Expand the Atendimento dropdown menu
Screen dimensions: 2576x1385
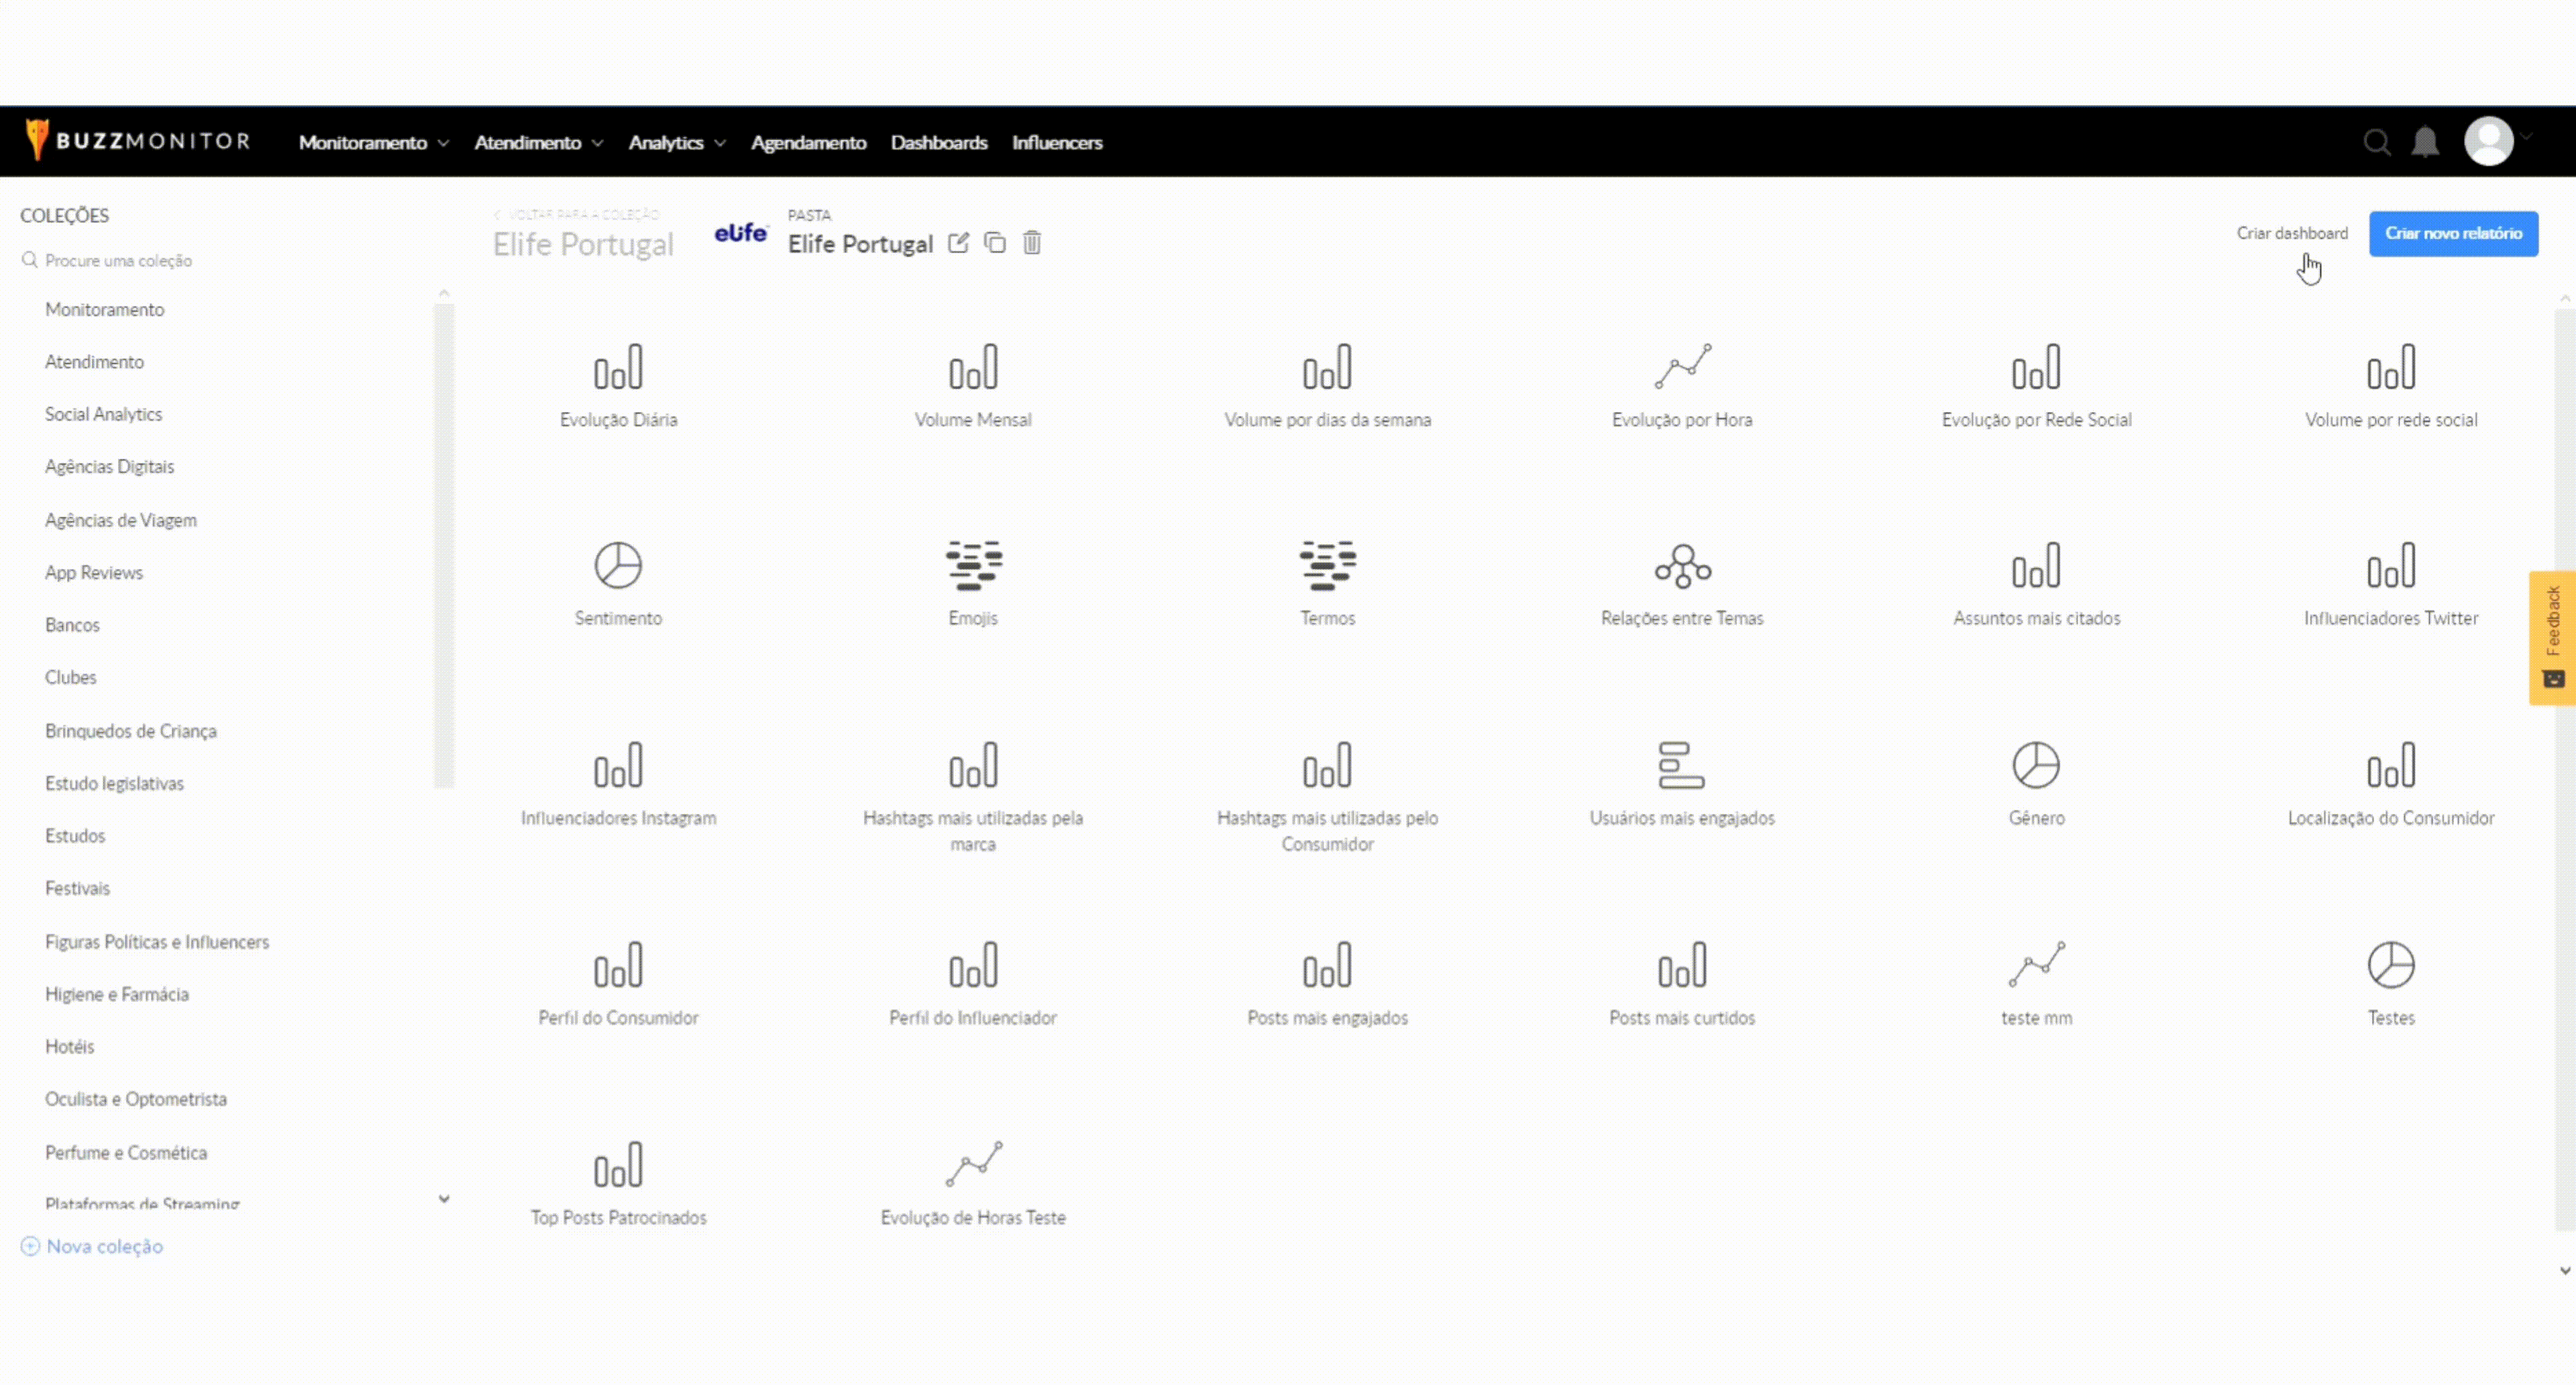tap(539, 143)
